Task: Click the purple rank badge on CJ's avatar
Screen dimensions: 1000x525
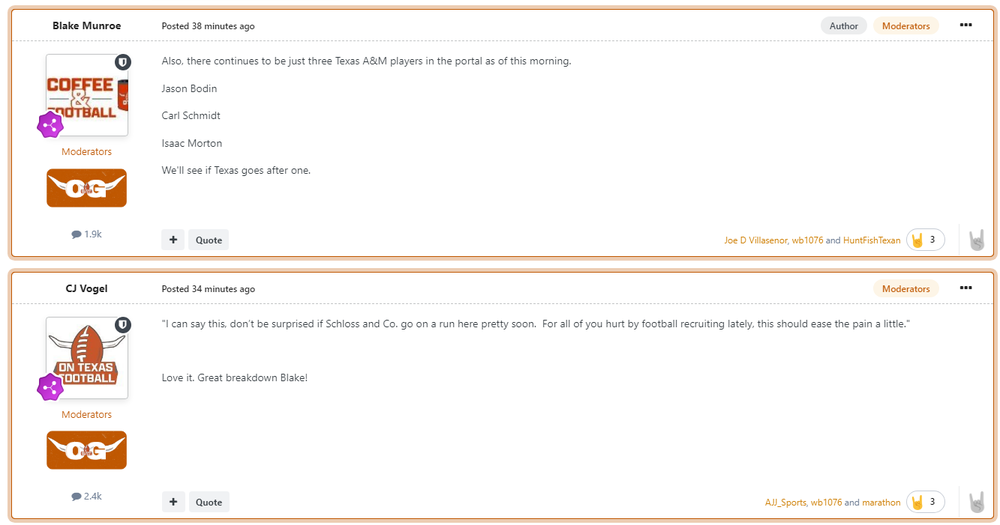Action: [x=50, y=387]
